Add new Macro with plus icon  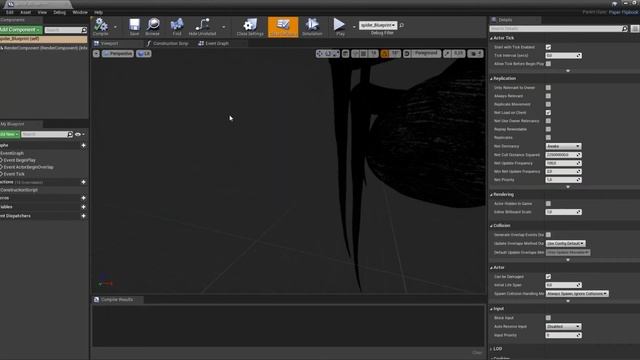point(83,198)
